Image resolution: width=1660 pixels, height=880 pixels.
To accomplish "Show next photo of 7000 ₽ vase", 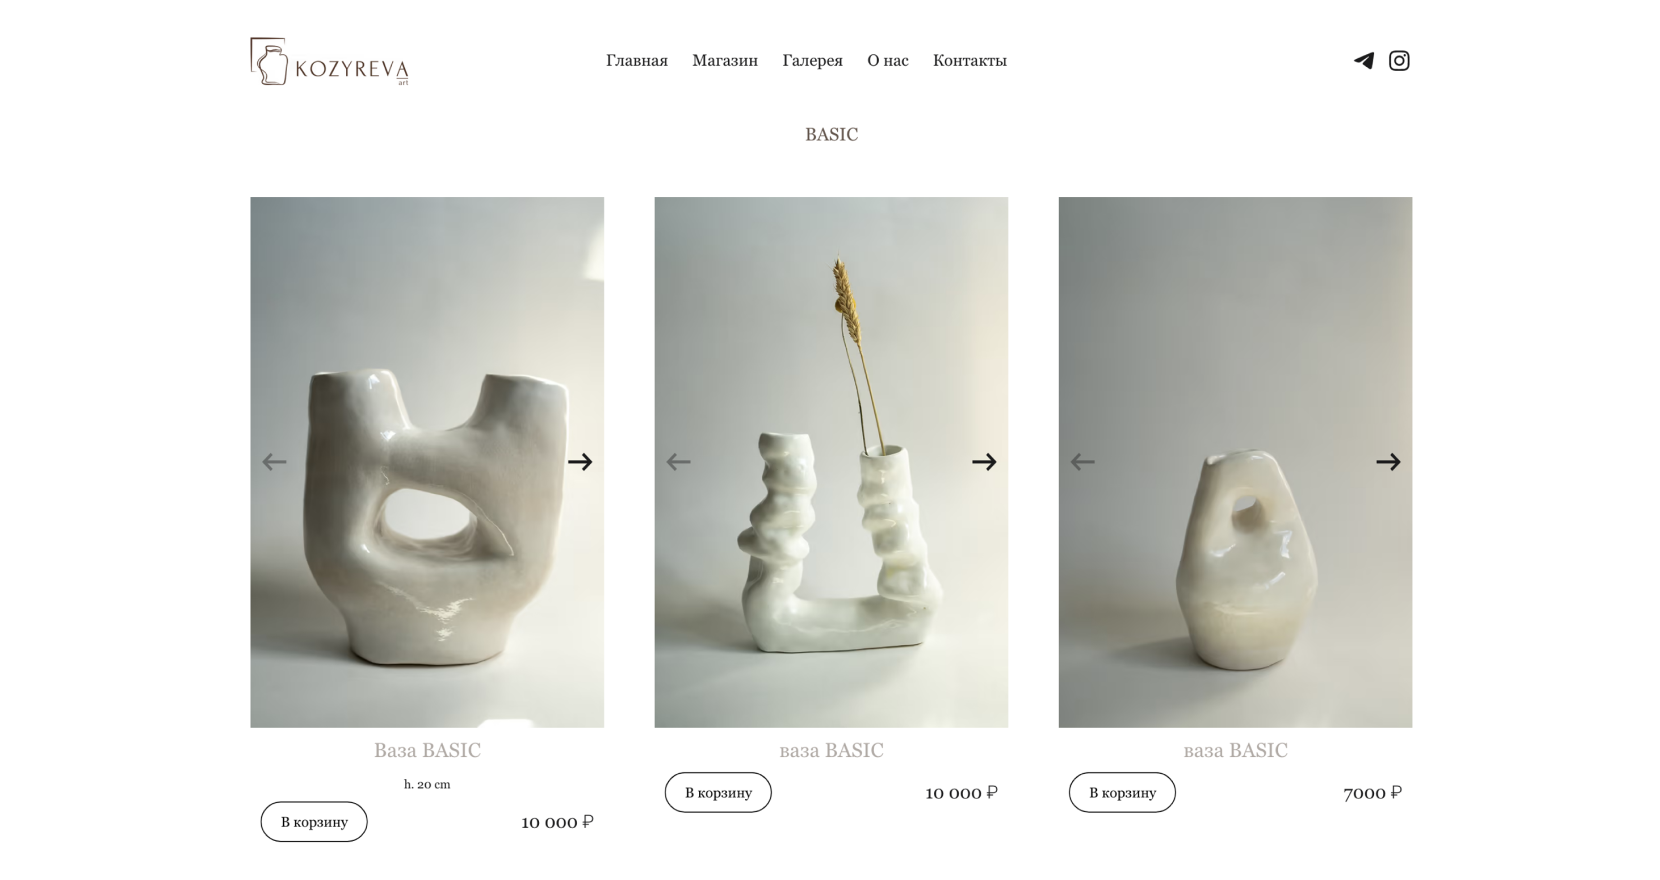I will coord(1388,462).
